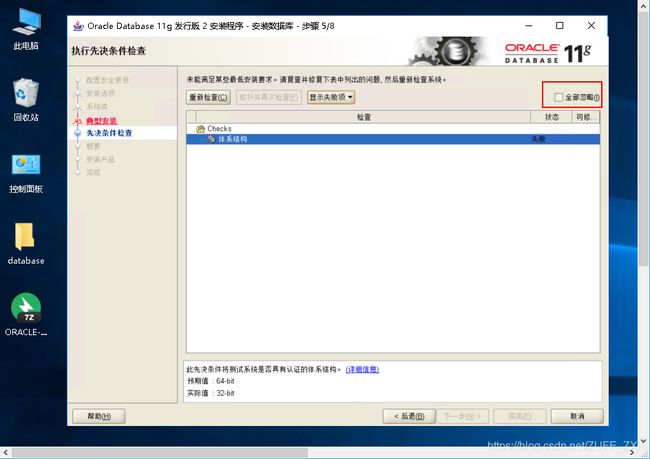Minimize the Oracle installer window
This screenshot has width=650, height=459.
pos(529,26)
